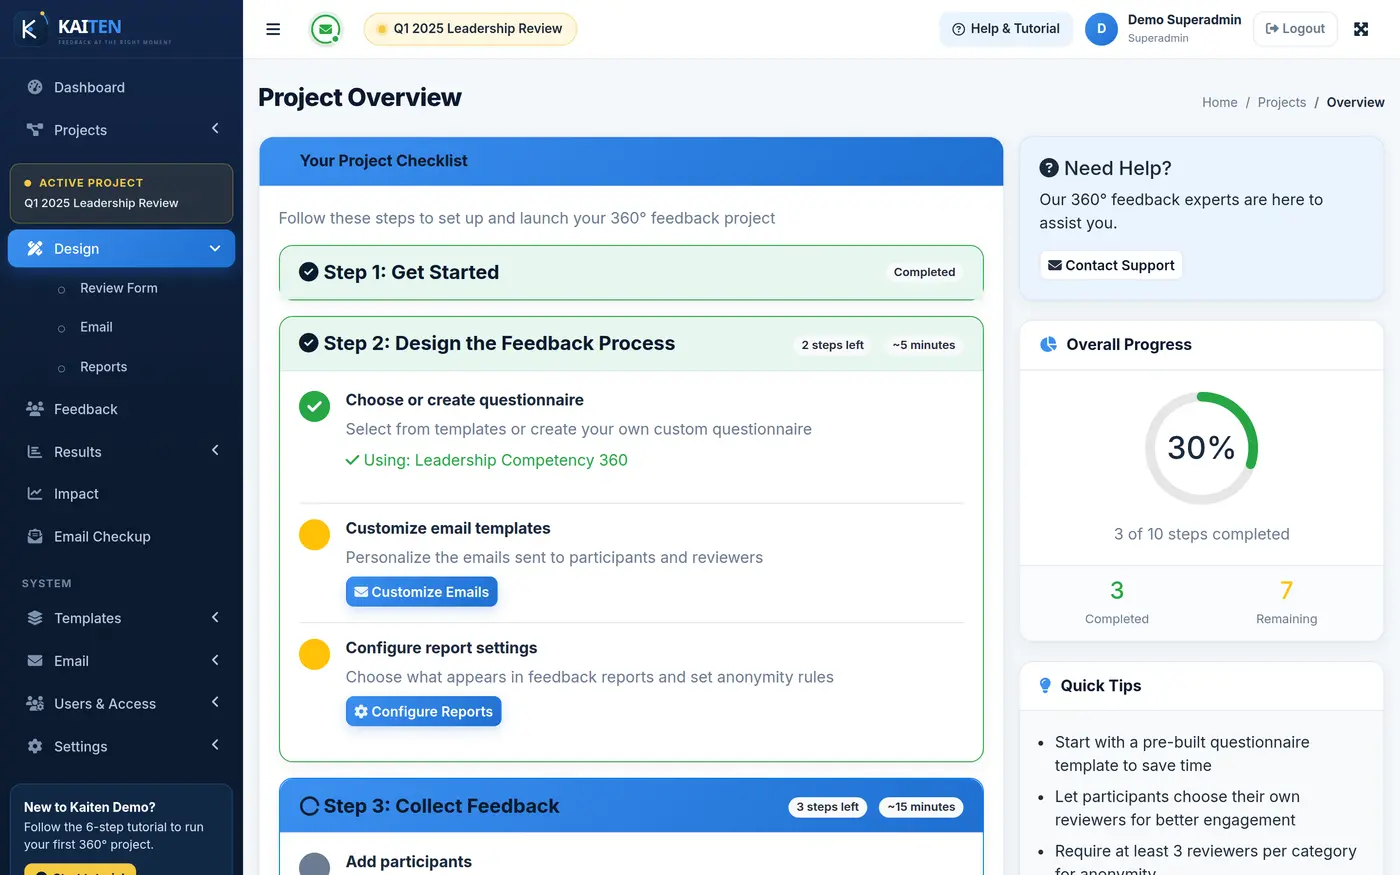The image size is (1400, 875).
Task: Click the green envelope status icon in the top bar
Action: click(x=325, y=29)
